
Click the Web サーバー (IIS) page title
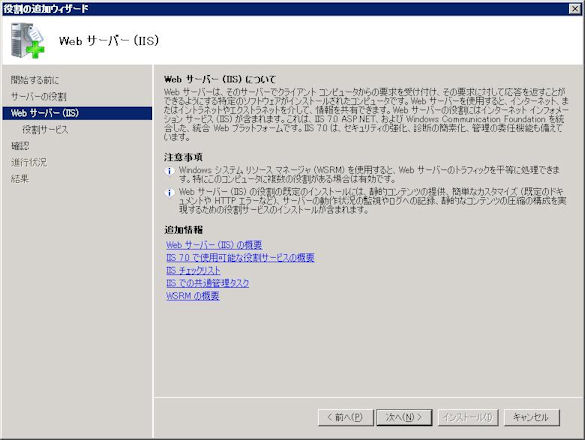pos(109,40)
